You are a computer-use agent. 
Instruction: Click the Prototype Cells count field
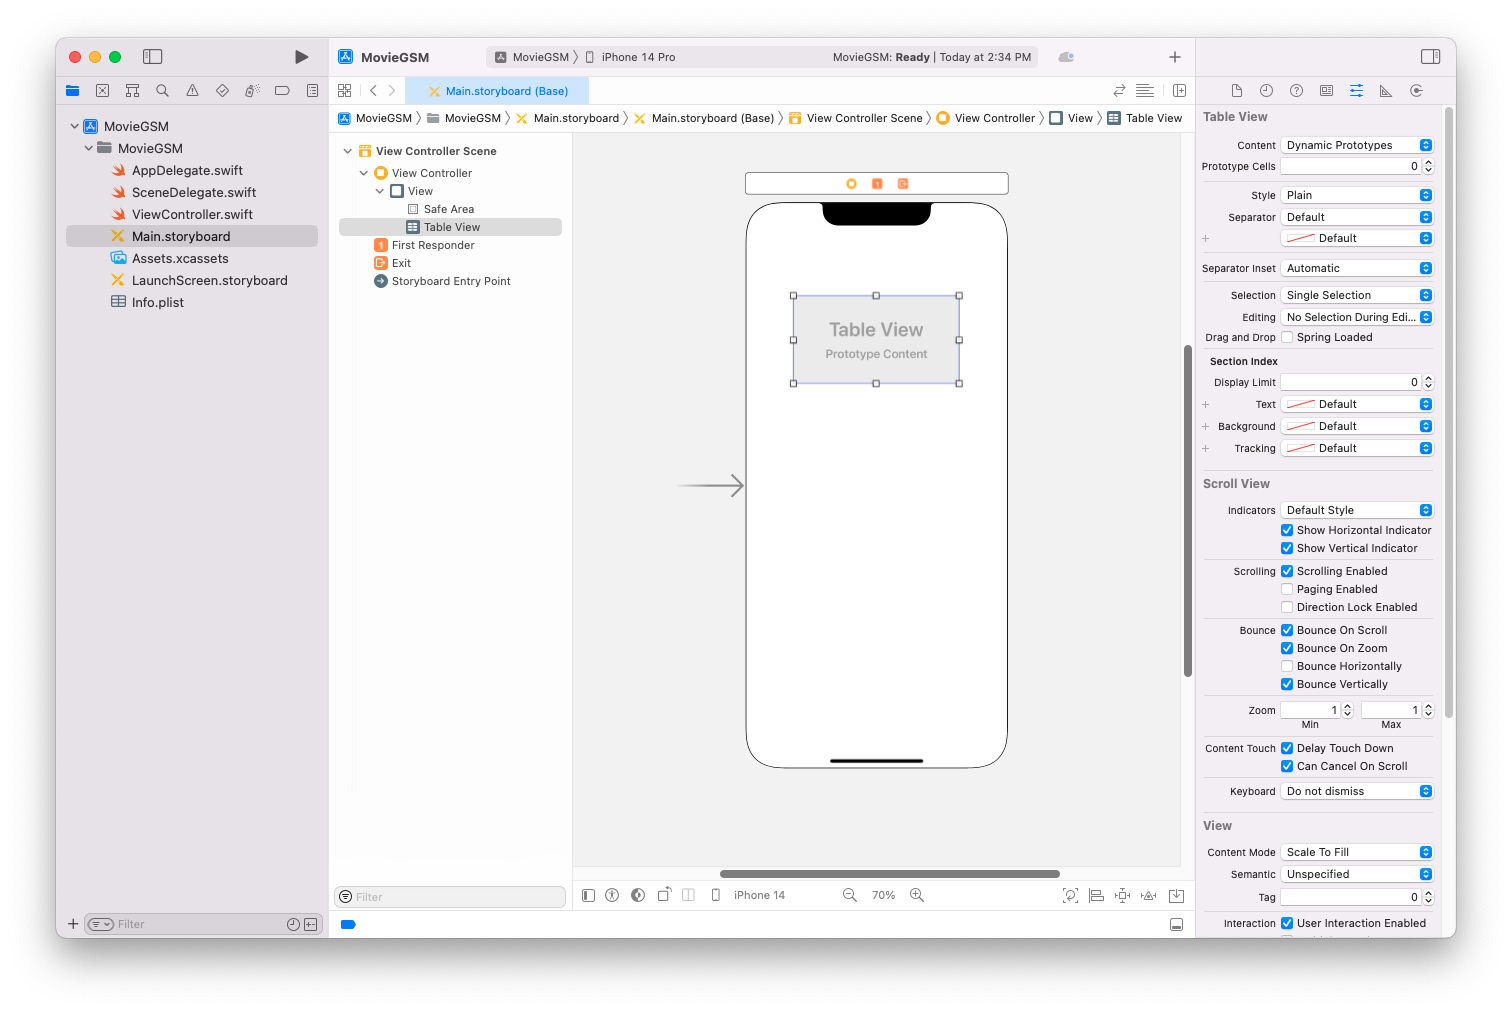(x=1350, y=166)
